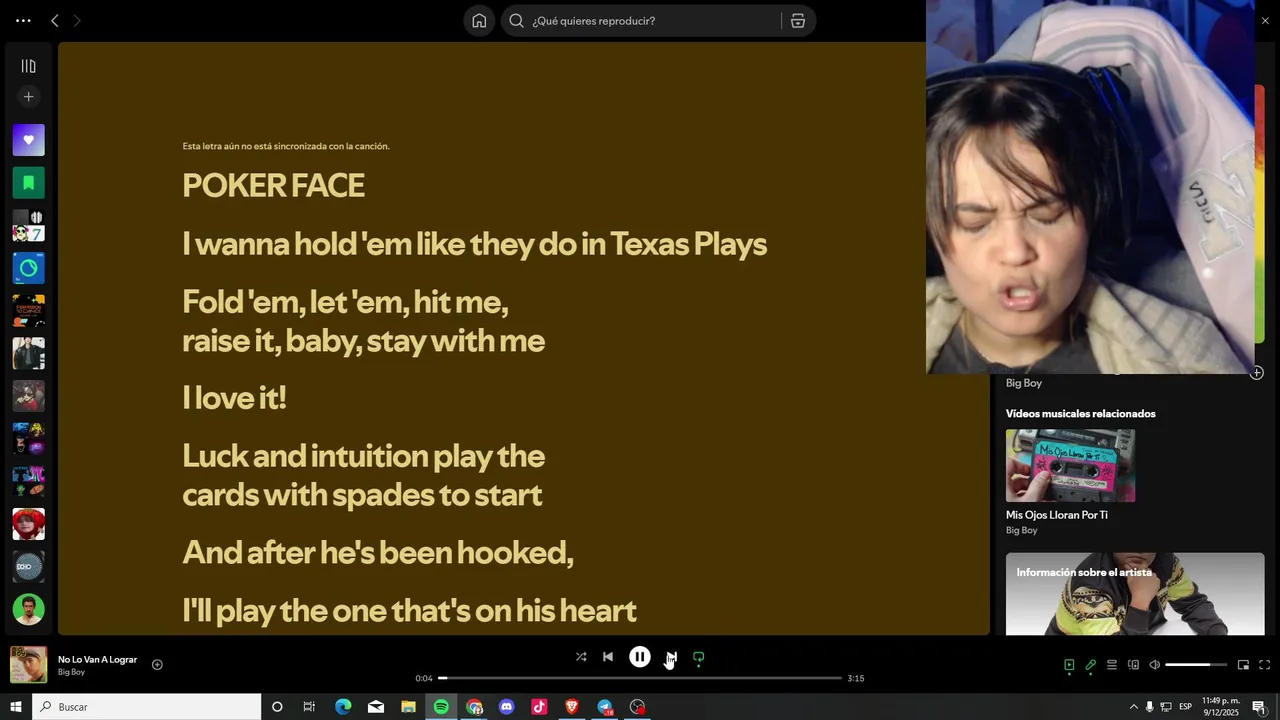Open the blue circle playlist in sidebar
This screenshot has height=720, width=1280.
click(x=28, y=268)
